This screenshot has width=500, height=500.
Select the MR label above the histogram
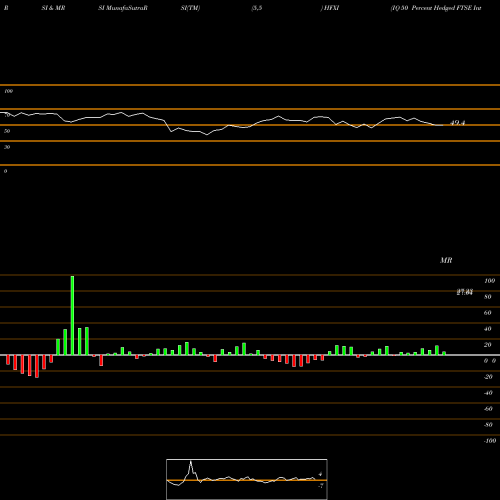pyautogui.click(x=446, y=260)
